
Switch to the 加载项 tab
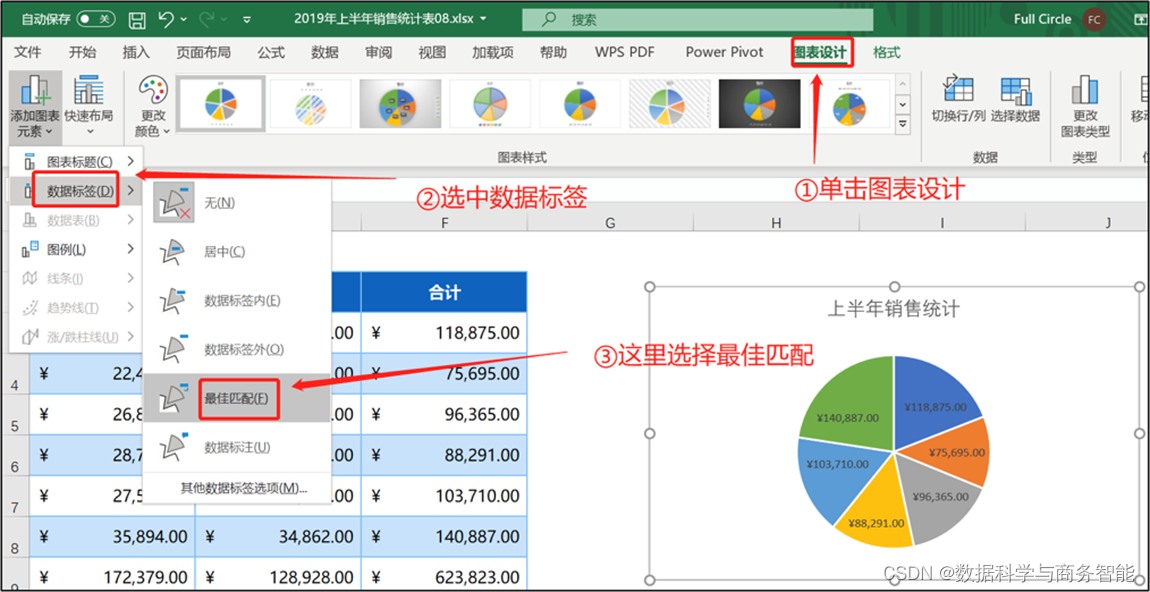493,52
